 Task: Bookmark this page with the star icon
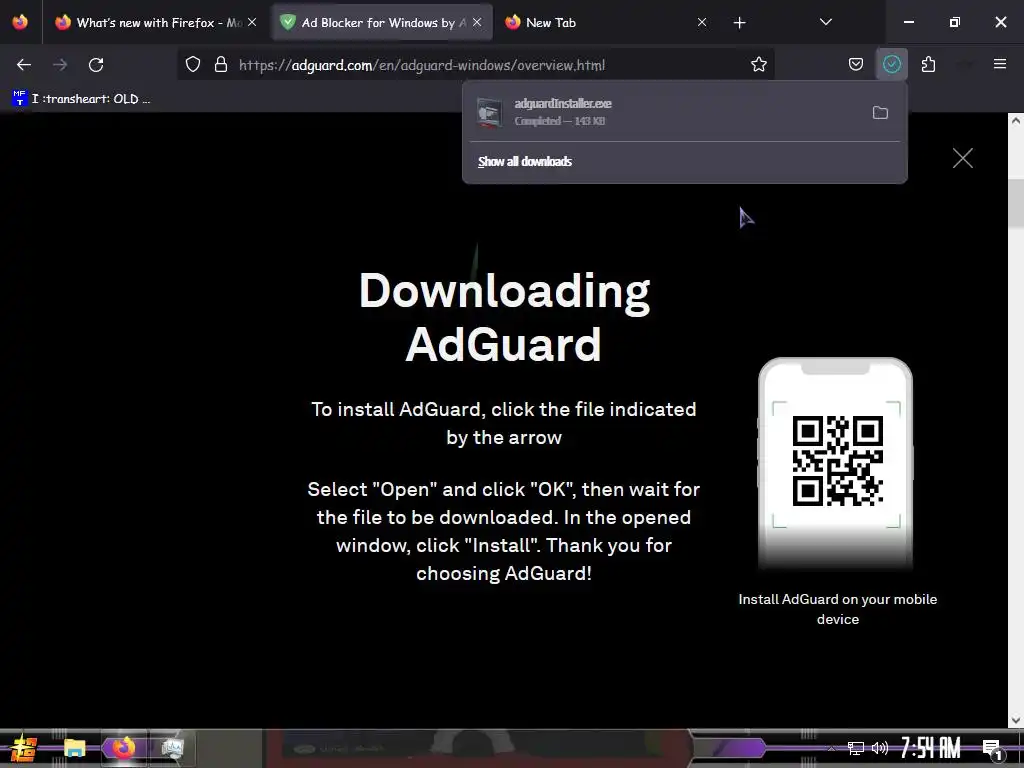click(758, 65)
